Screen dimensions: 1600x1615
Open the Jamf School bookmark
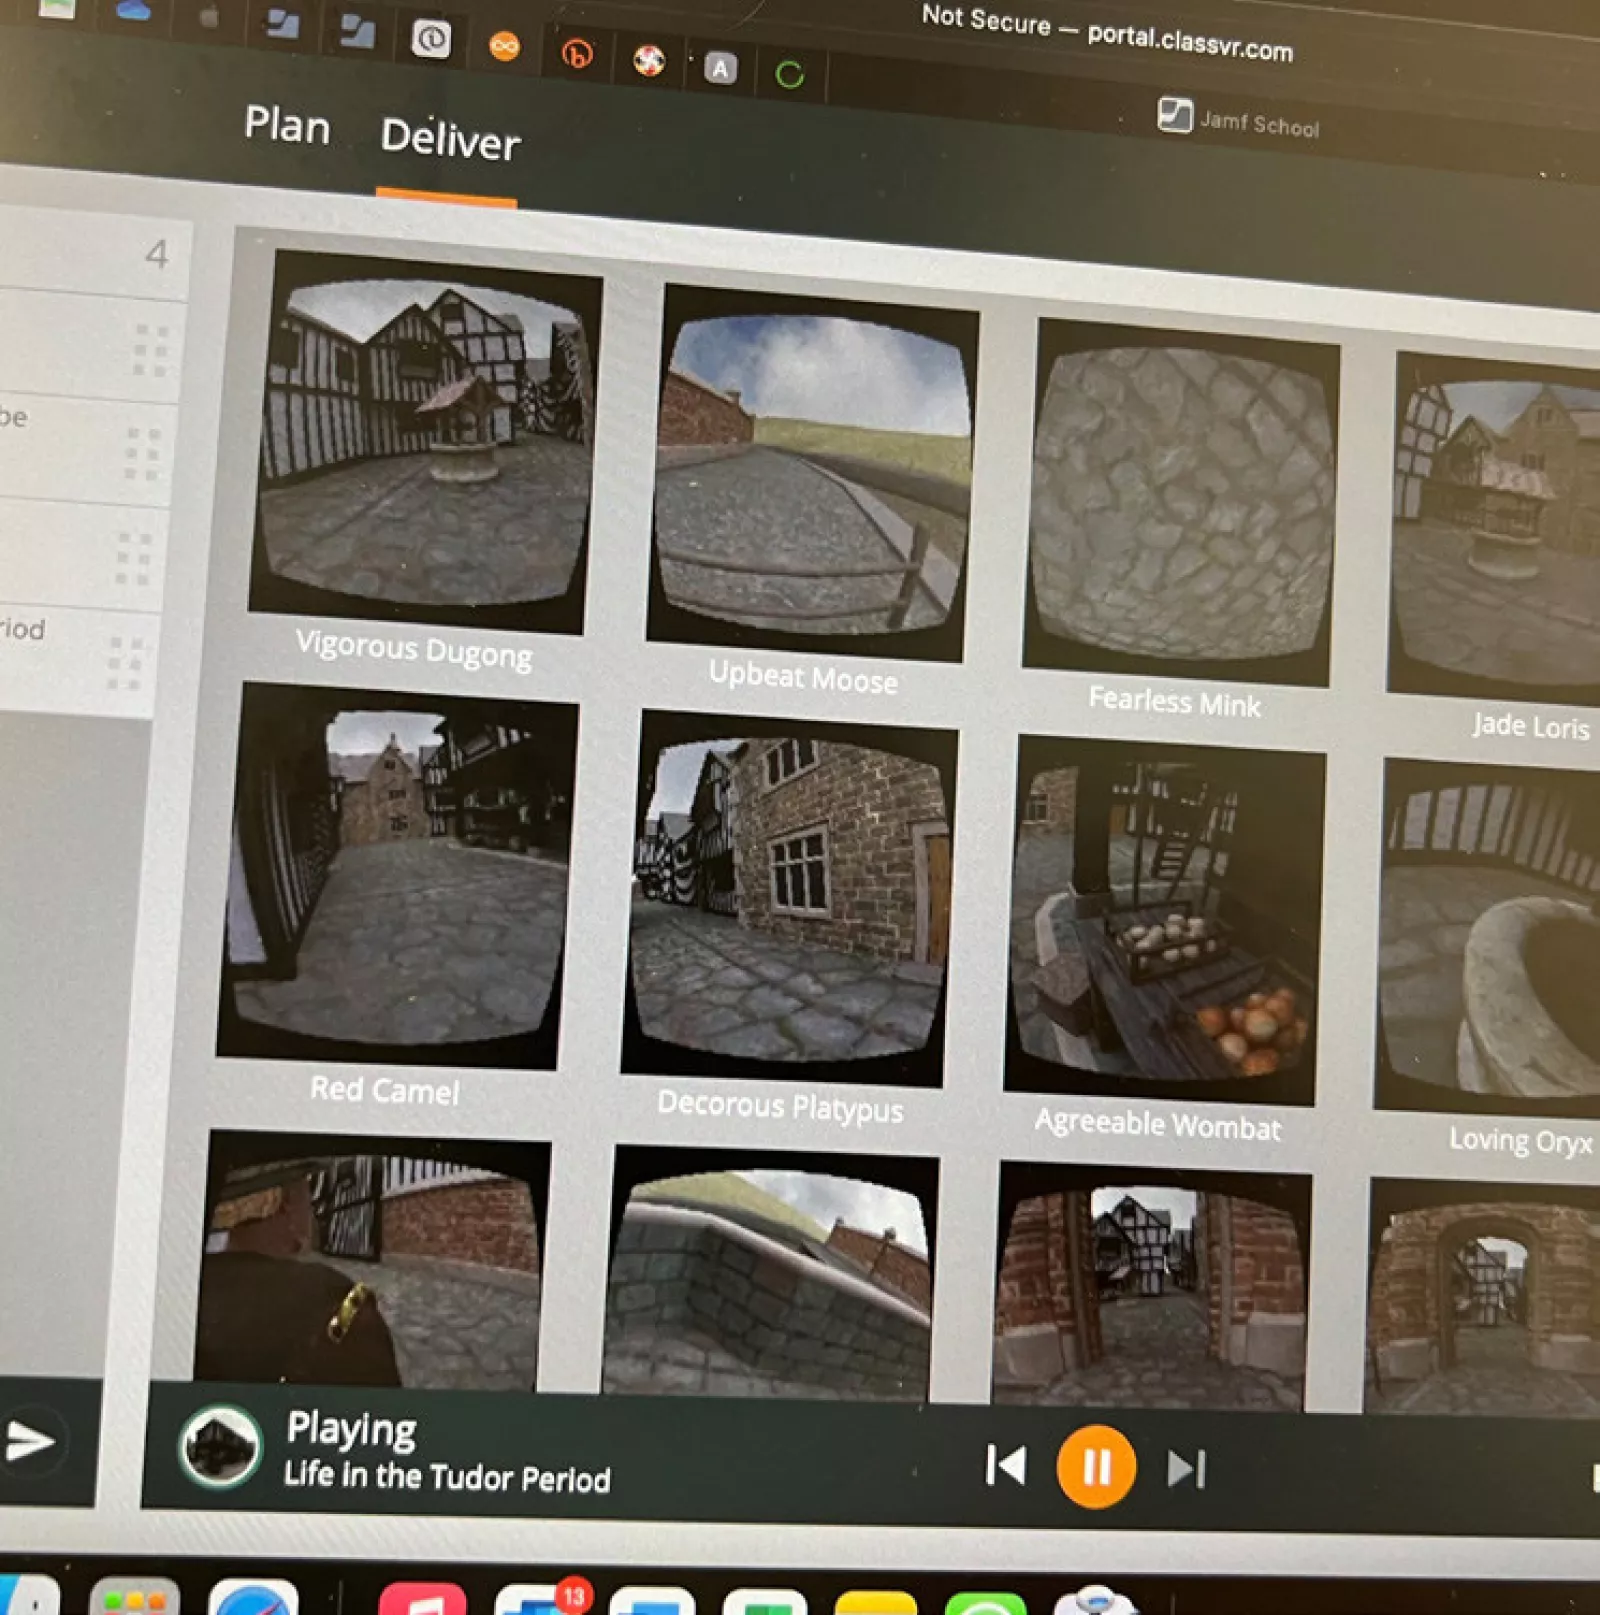coord(1238,120)
